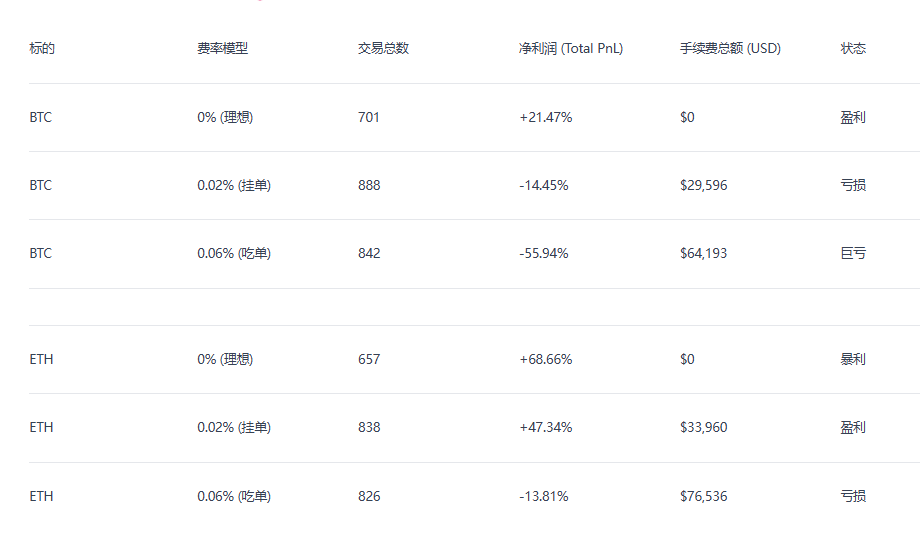Click the 交易总数 column header

click(383, 48)
